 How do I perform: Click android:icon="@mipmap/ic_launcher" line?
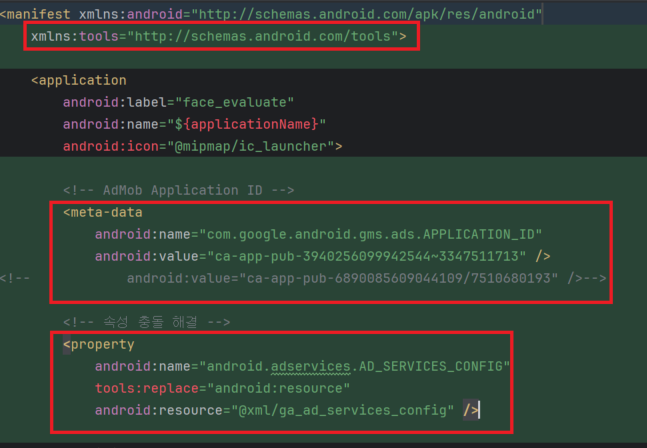[203, 146]
